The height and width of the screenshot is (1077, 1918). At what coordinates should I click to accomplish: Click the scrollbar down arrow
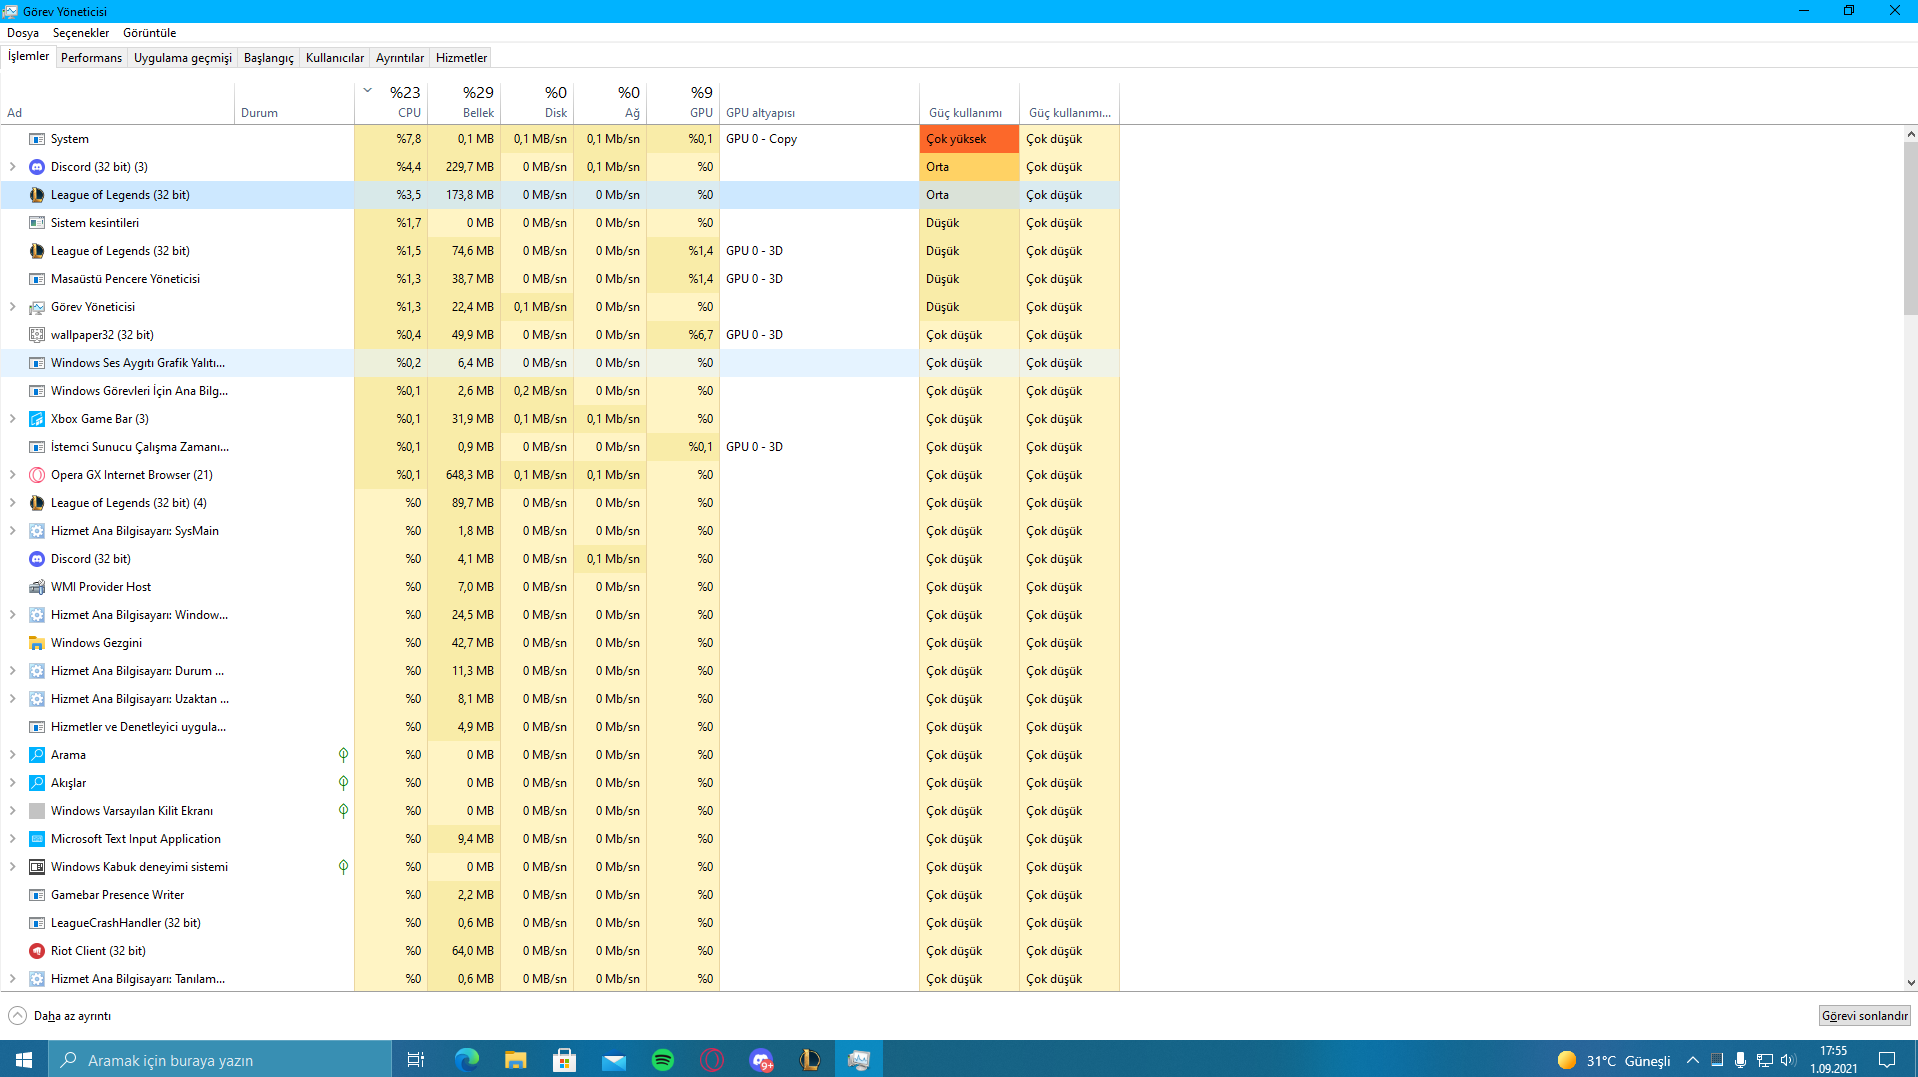(1910, 983)
